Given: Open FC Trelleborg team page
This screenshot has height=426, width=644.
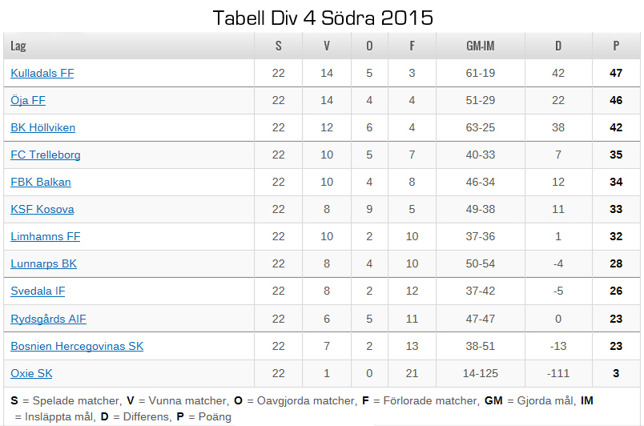Looking at the screenshot, I should 46,155.
